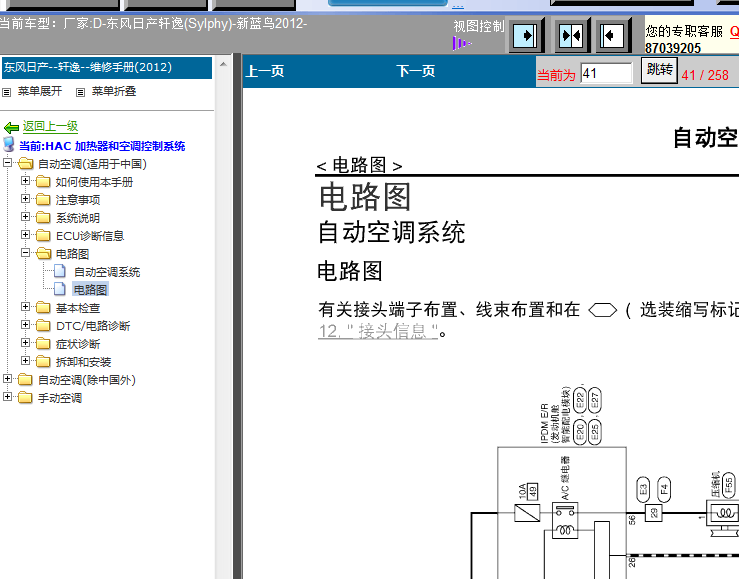Click the 自动空调(适用于中国) tree label
The width and height of the screenshot is (739, 579).
tap(92, 164)
